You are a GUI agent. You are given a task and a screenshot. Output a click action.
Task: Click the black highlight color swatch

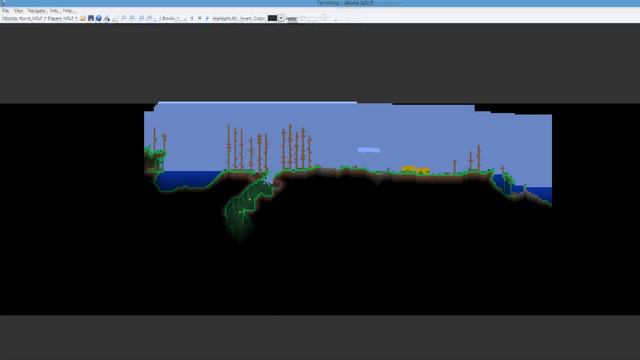coord(272,18)
